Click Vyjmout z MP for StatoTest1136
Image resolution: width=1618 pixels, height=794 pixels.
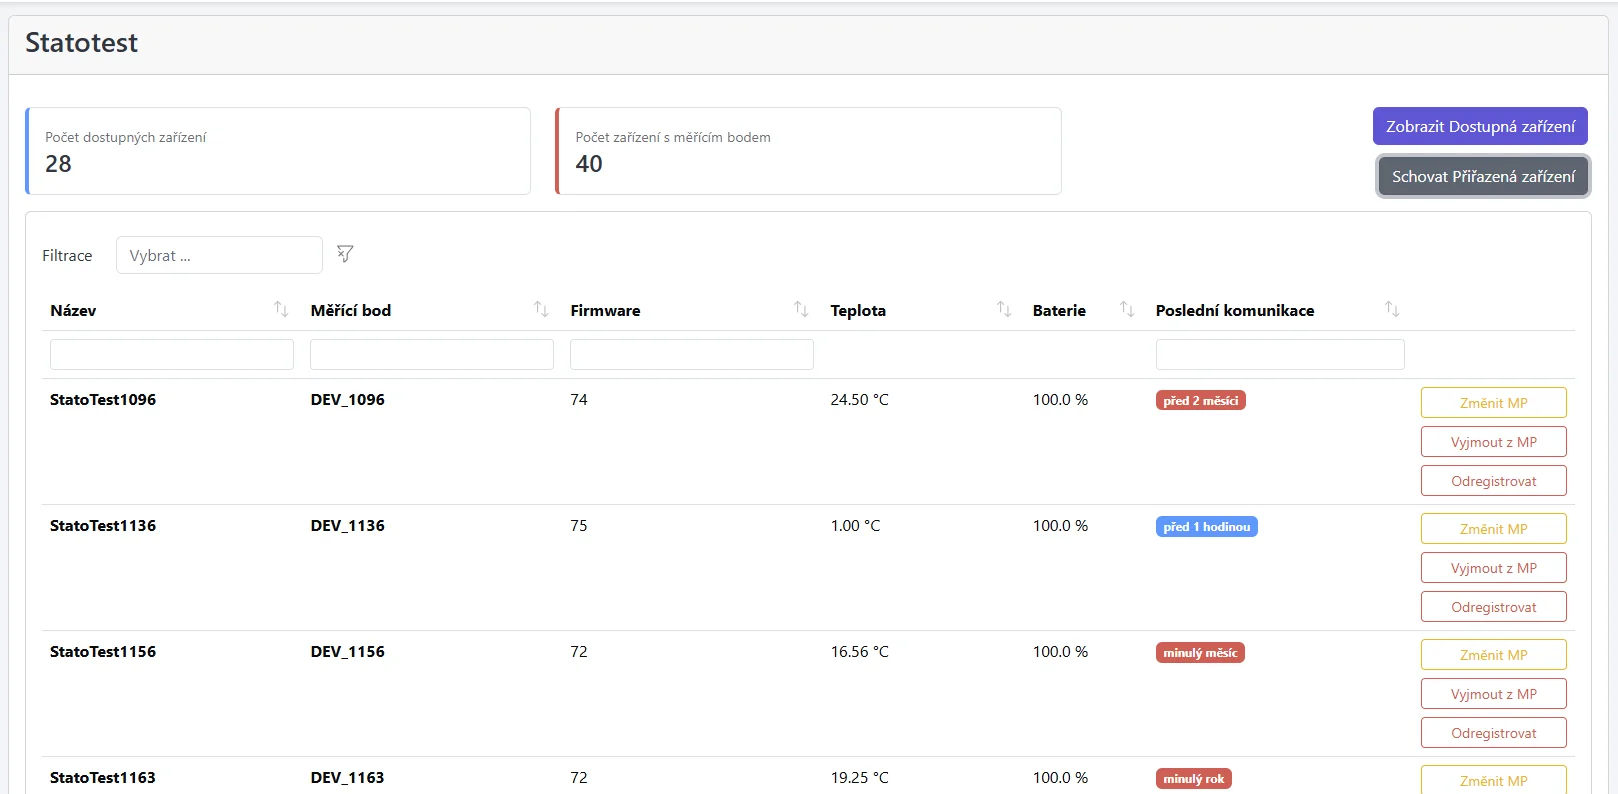tap(1493, 568)
